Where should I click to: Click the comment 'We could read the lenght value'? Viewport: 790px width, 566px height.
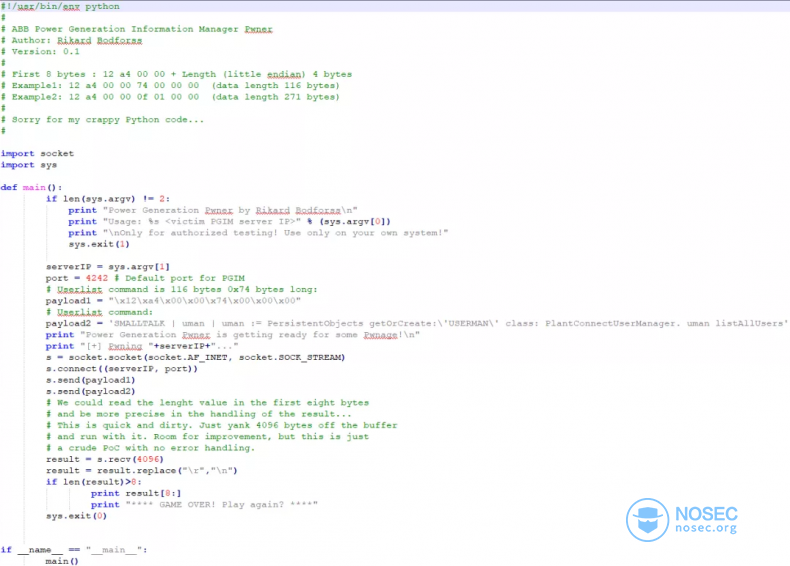[x=208, y=403]
